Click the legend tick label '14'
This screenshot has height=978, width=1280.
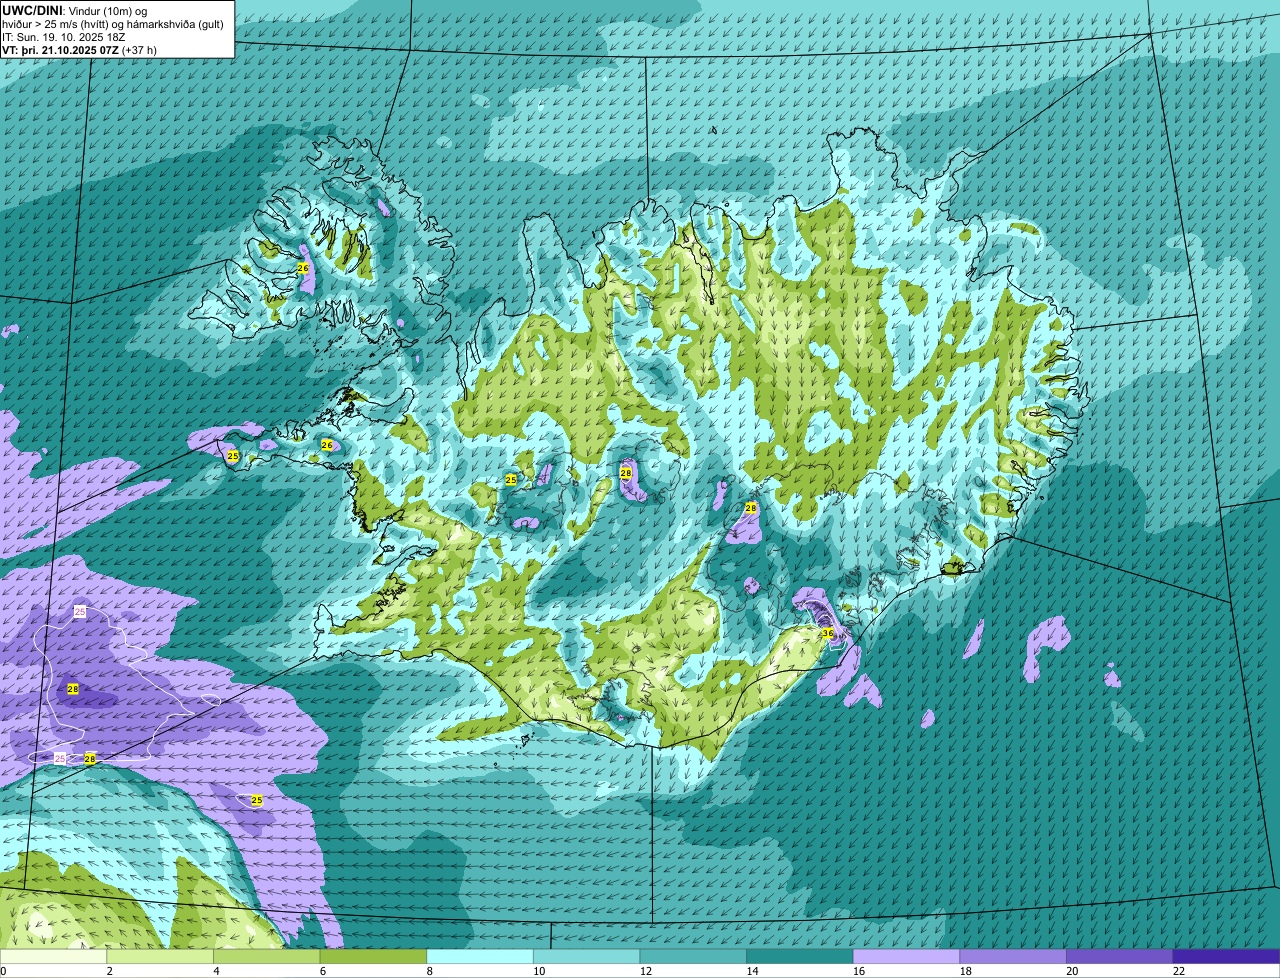click(752, 971)
